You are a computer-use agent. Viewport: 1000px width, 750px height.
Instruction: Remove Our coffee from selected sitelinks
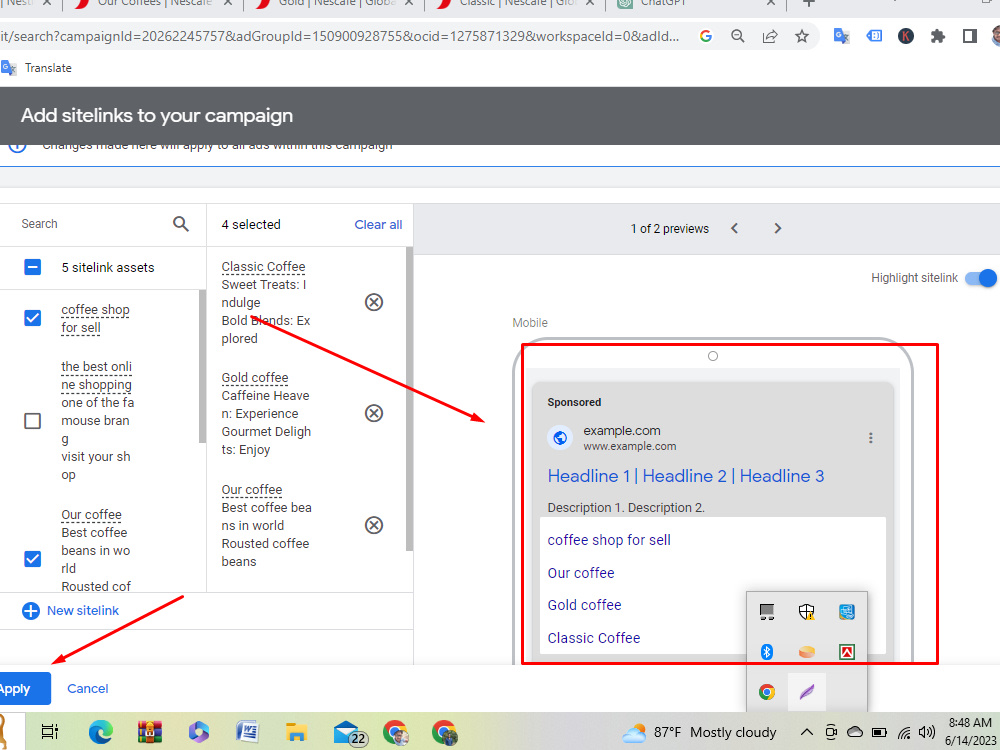pos(374,525)
